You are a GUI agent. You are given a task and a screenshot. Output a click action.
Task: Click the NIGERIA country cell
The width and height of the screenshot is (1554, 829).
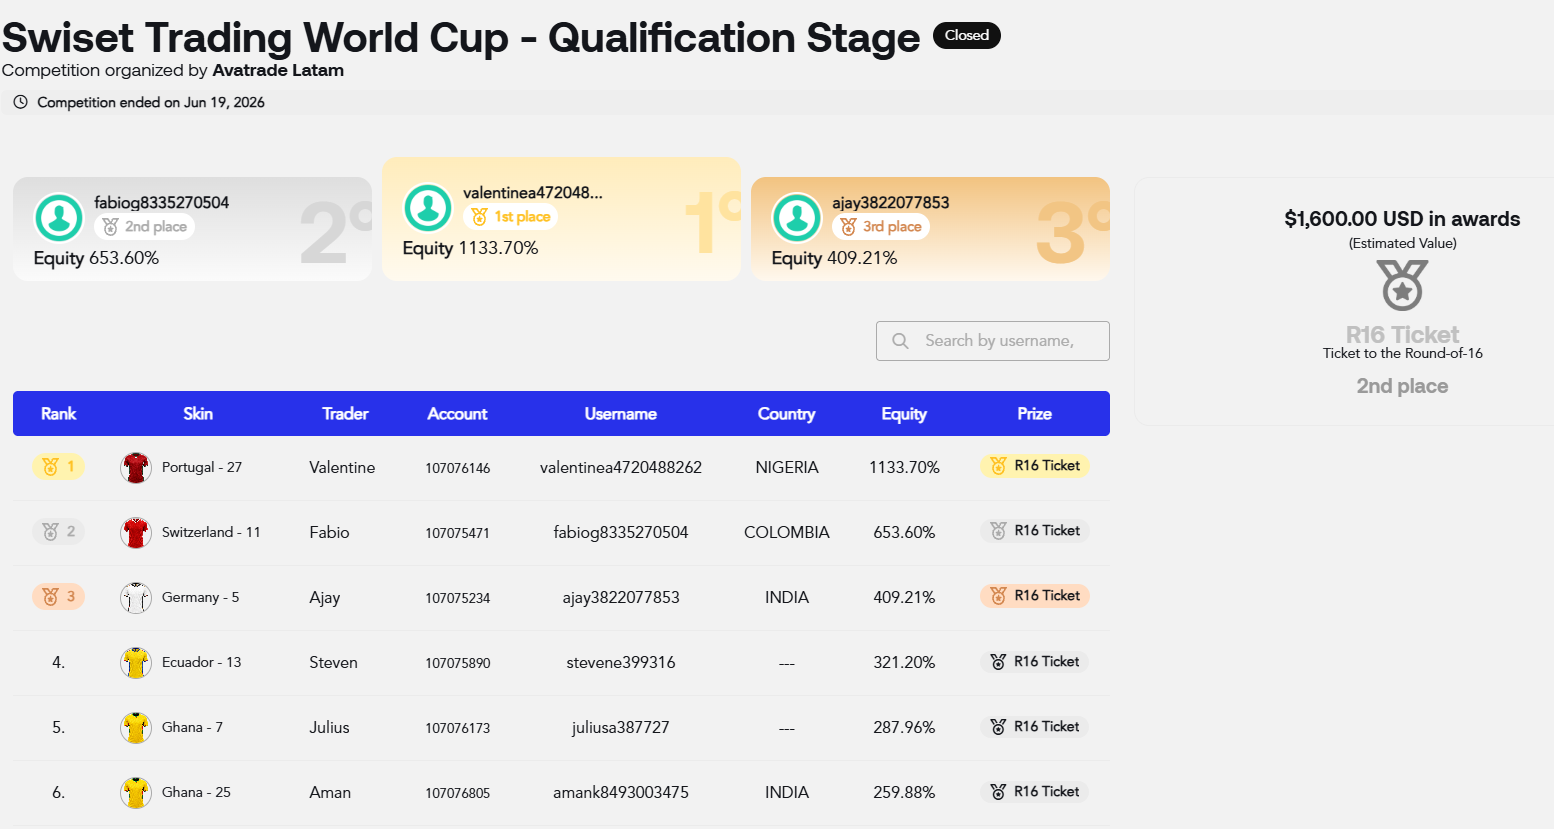click(787, 467)
